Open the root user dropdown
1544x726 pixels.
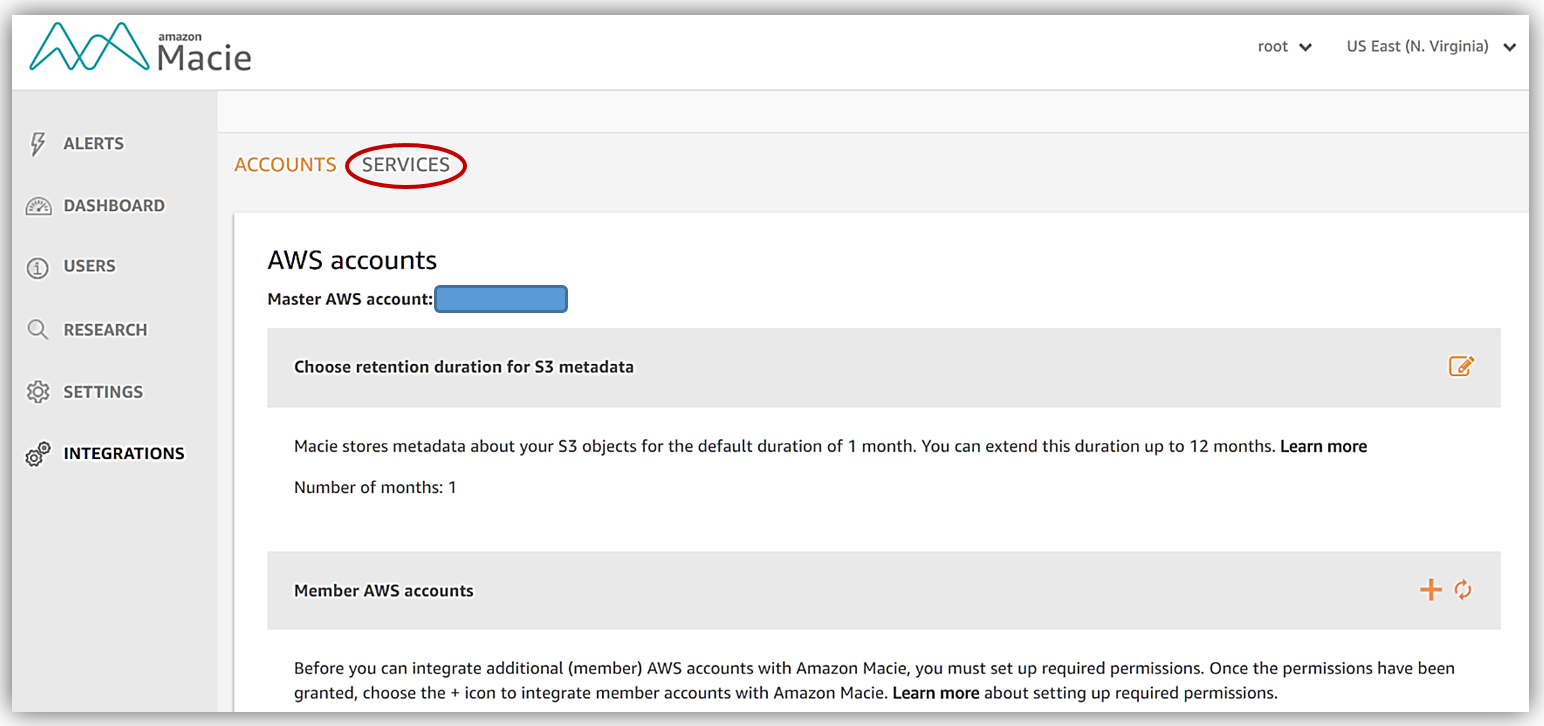[x=1285, y=47]
